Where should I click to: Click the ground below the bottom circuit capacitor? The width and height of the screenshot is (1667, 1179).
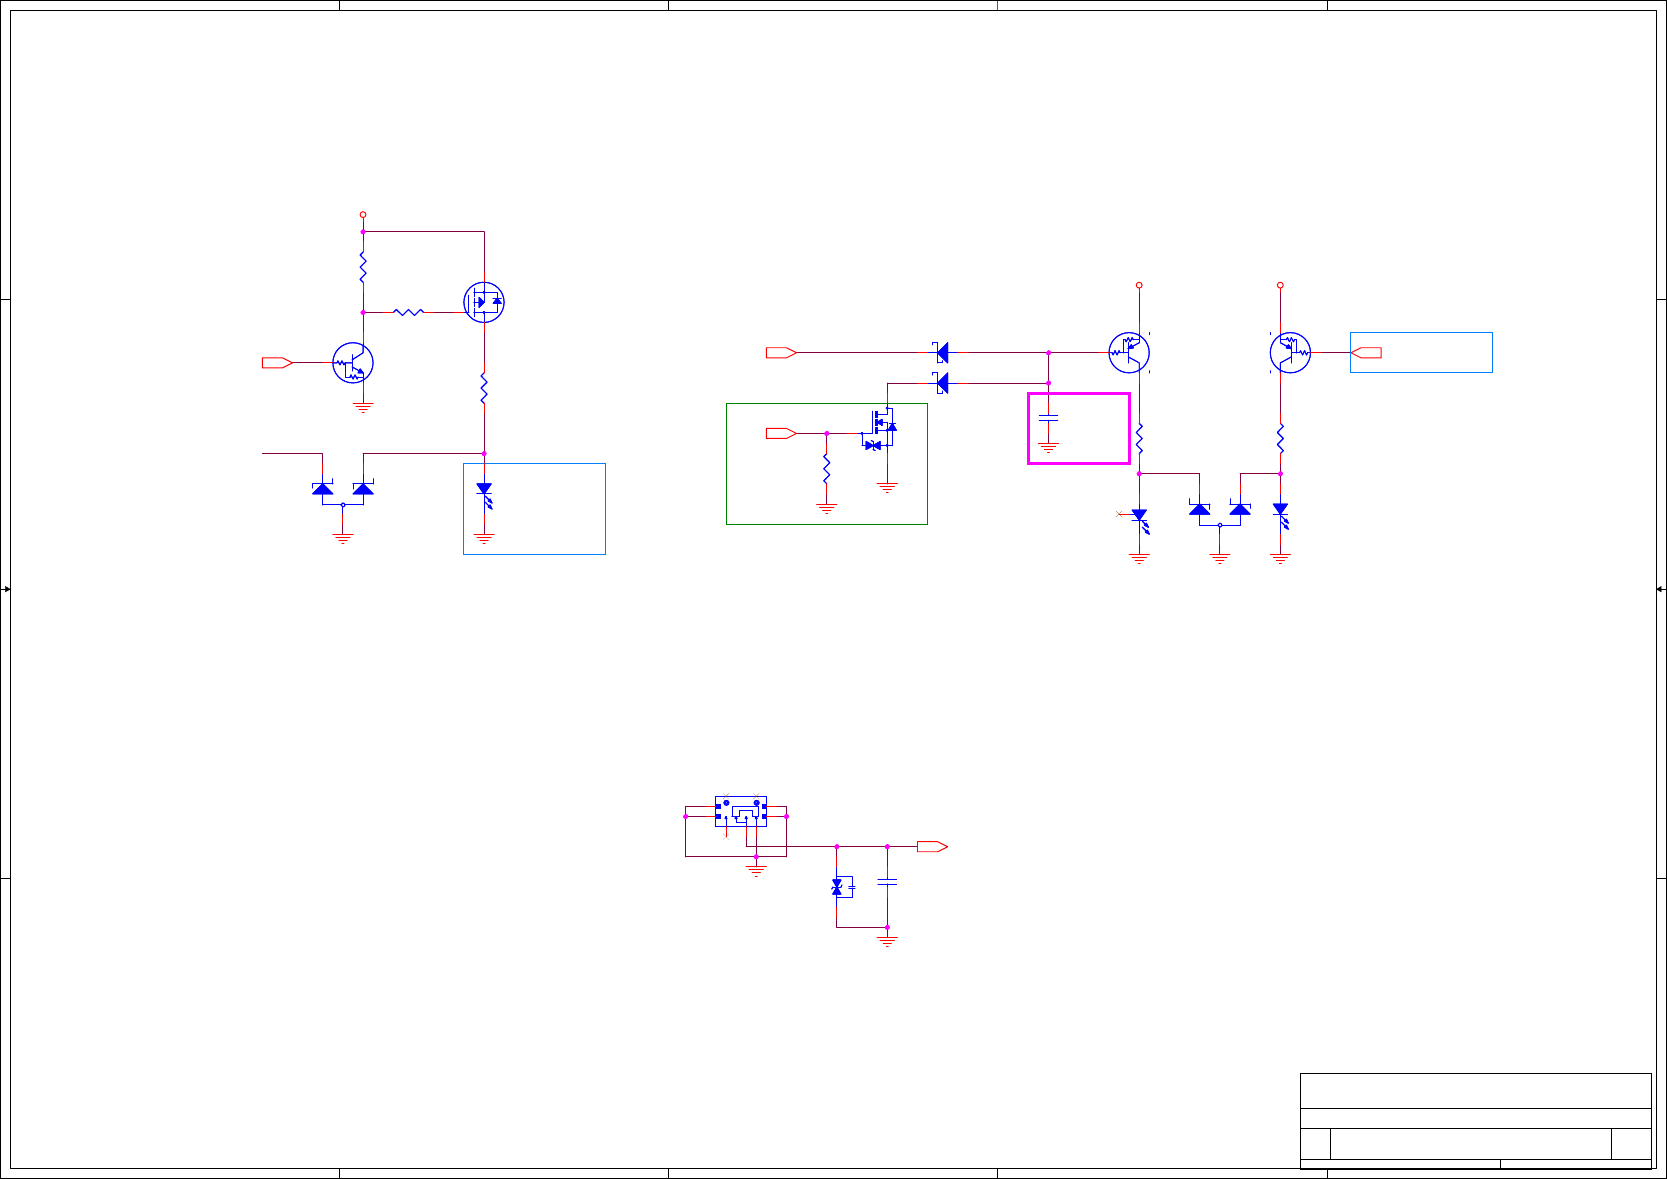tap(887, 940)
